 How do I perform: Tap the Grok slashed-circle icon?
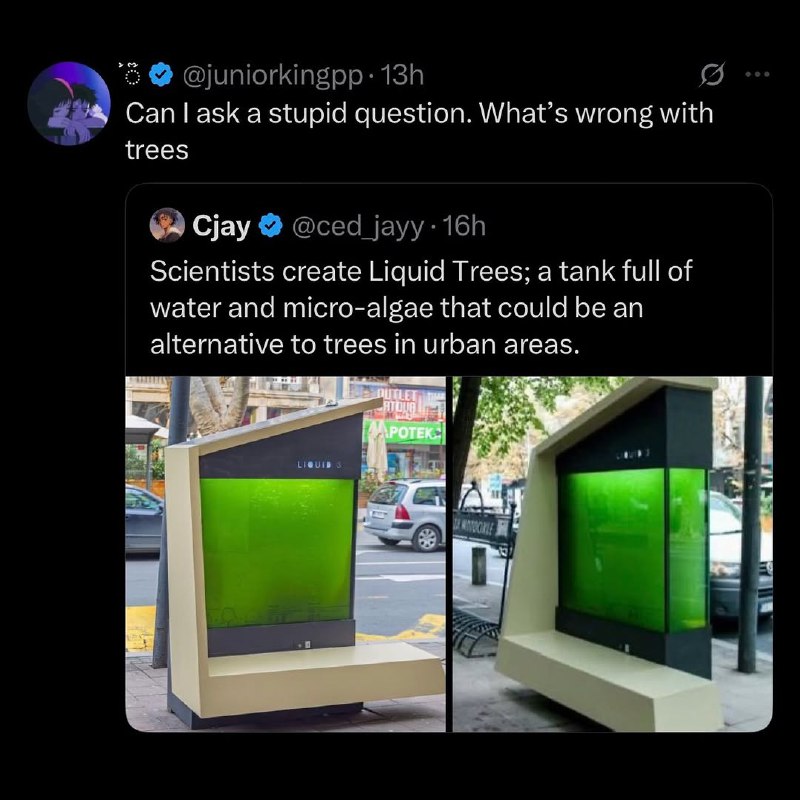click(714, 75)
